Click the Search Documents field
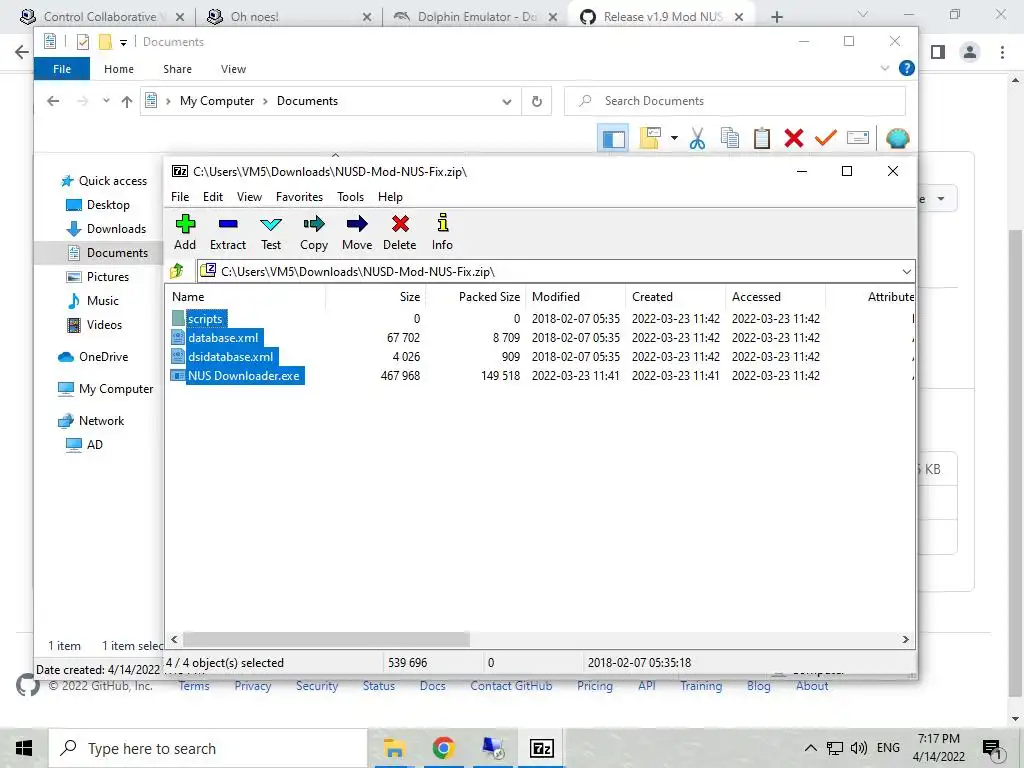1024x768 pixels. pyautogui.click(x=735, y=101)
